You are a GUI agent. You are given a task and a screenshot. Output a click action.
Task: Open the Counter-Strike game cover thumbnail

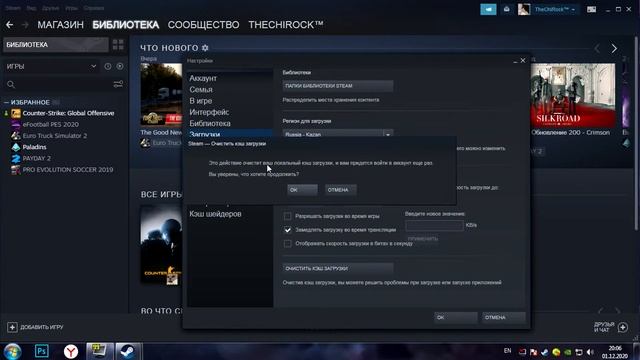coord(161,245)
